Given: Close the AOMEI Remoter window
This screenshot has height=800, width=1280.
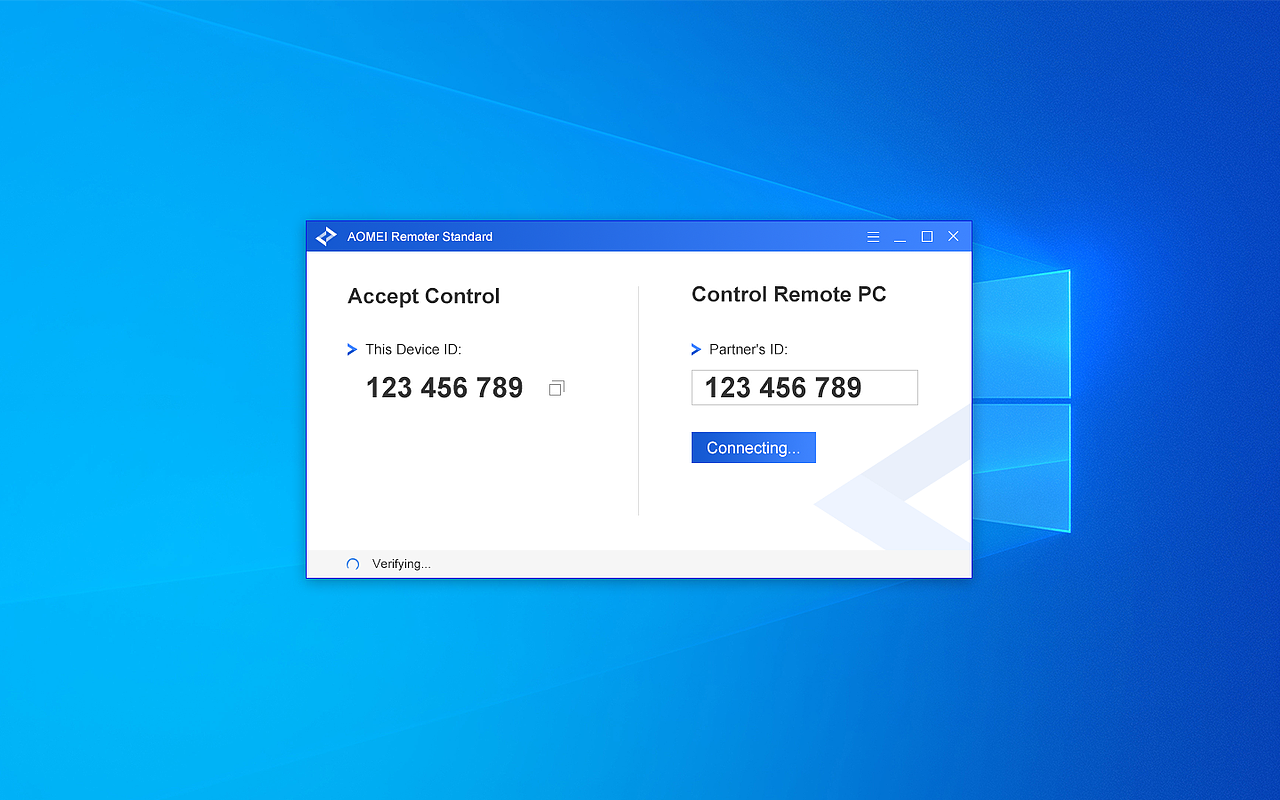Looking at the screenshot, I should [x=953, y=237].
